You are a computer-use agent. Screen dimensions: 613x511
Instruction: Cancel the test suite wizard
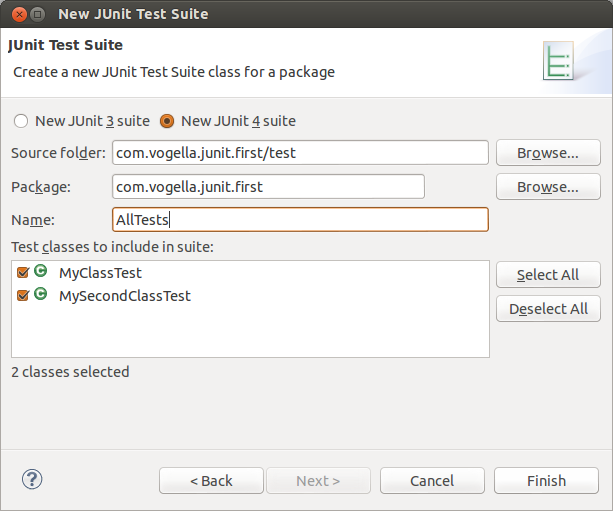(x=432, y=481)
